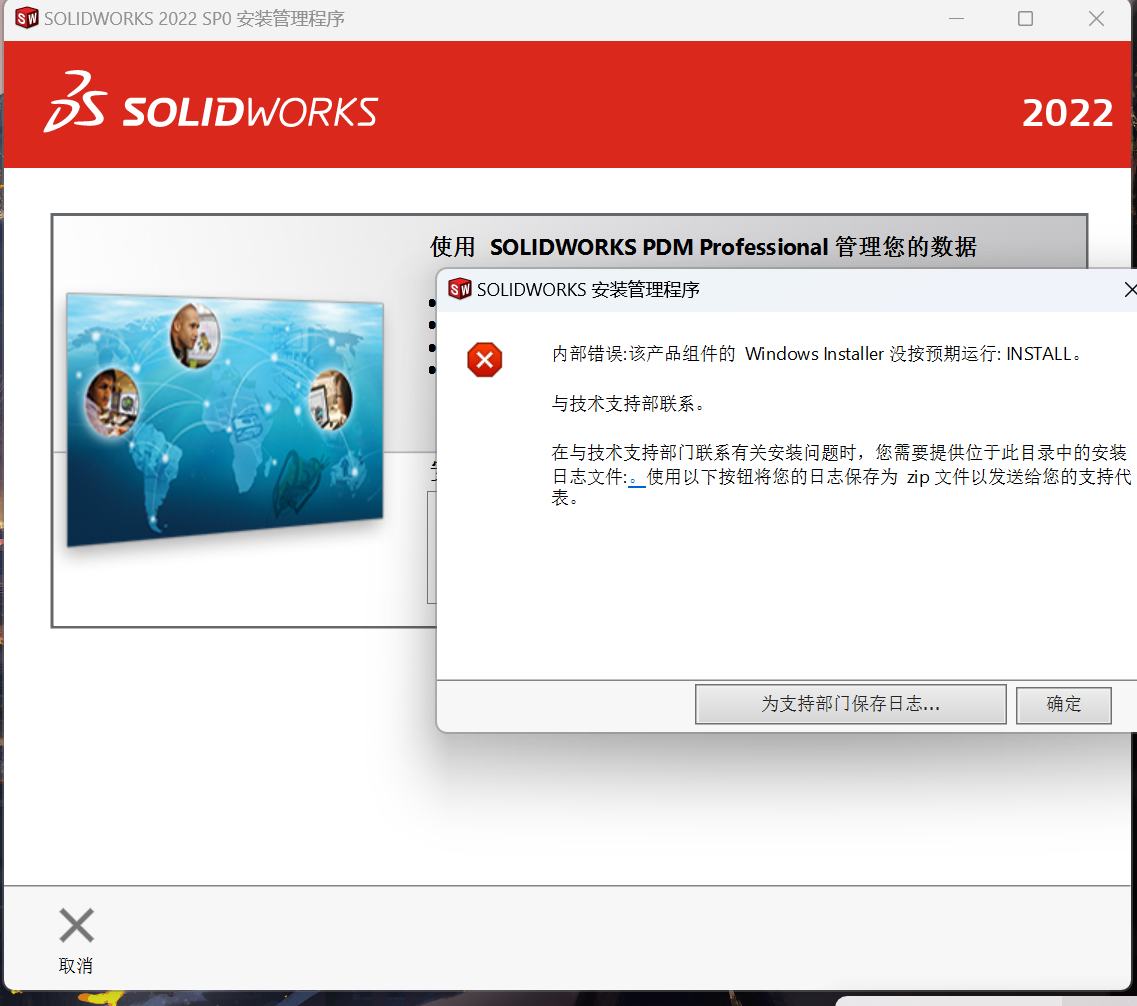Close the error dialog with its X

pos(1129,290)
